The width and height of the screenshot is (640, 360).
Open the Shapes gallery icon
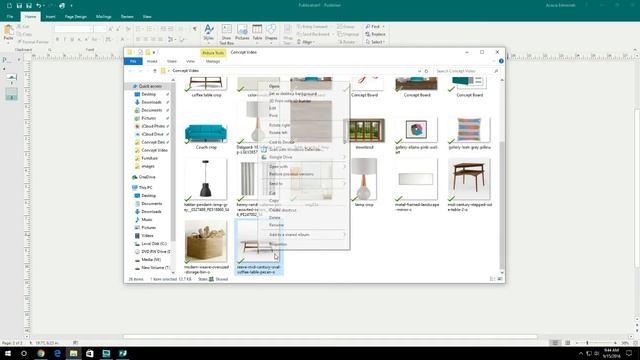[x=271, y=32]
